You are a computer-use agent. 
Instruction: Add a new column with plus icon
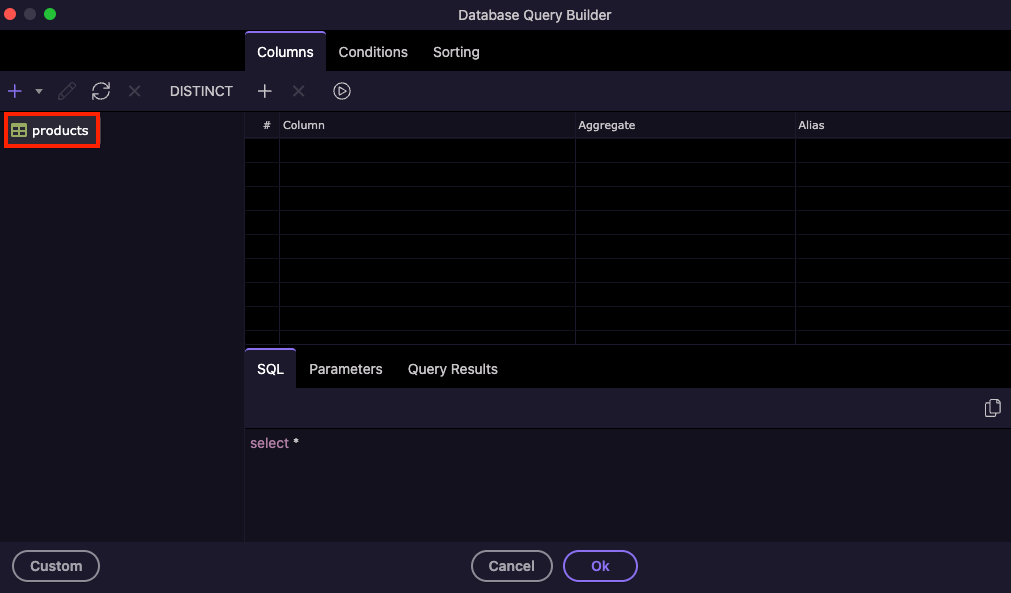click(265, 91)
